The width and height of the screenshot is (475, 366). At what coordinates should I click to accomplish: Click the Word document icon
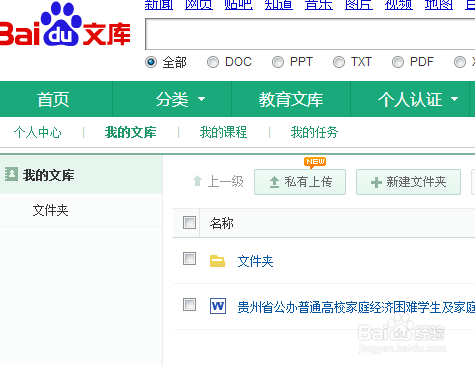(x=218, y=306)
